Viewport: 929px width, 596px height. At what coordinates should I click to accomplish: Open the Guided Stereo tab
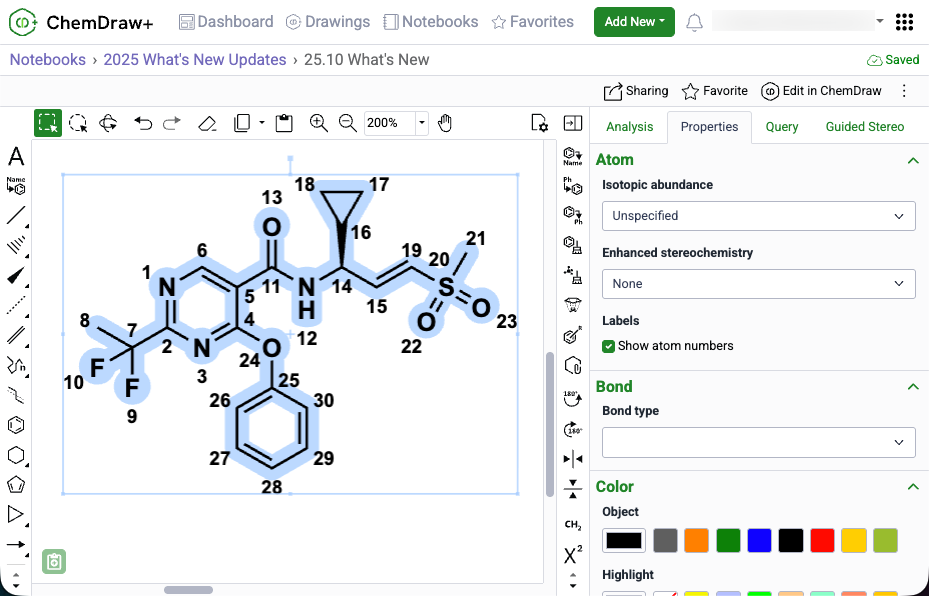864,127
